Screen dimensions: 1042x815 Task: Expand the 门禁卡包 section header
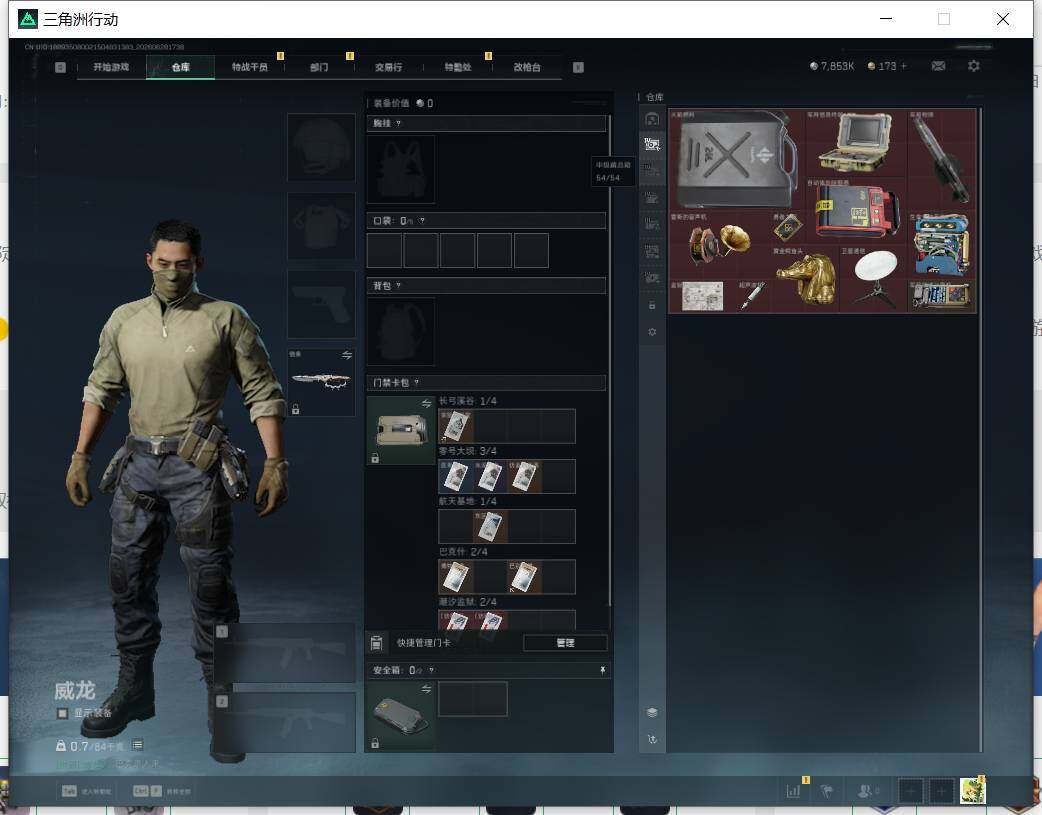pos(486,383)
